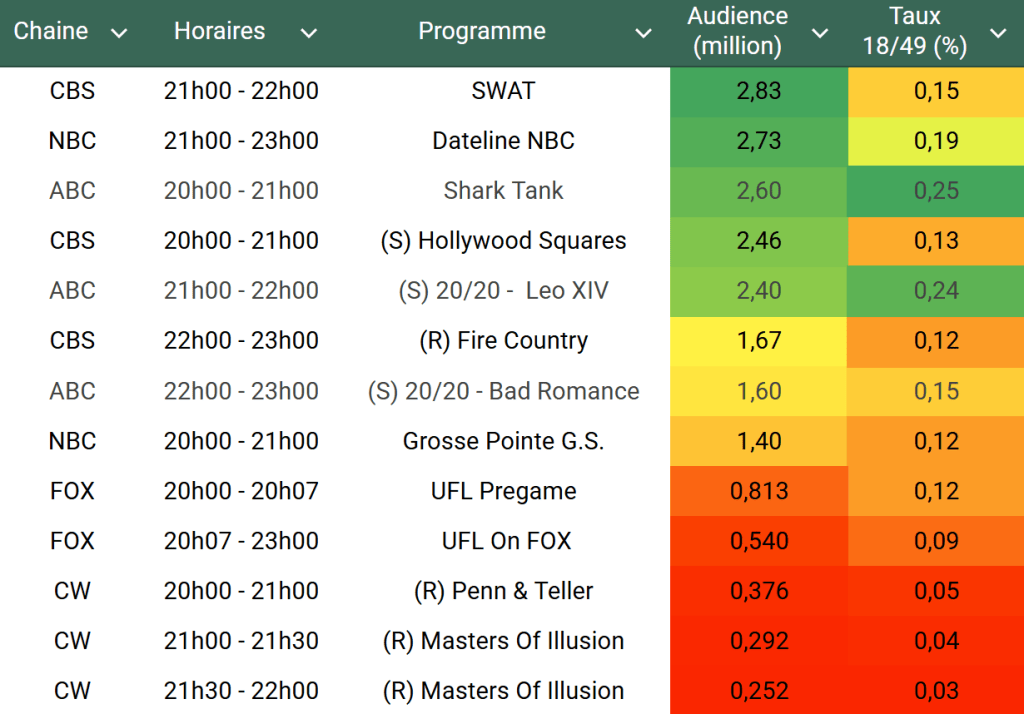Screen dimensions: 1024x714
Task: Click the UFL Pregame programme cell
Action: click(x=503, y=491)
